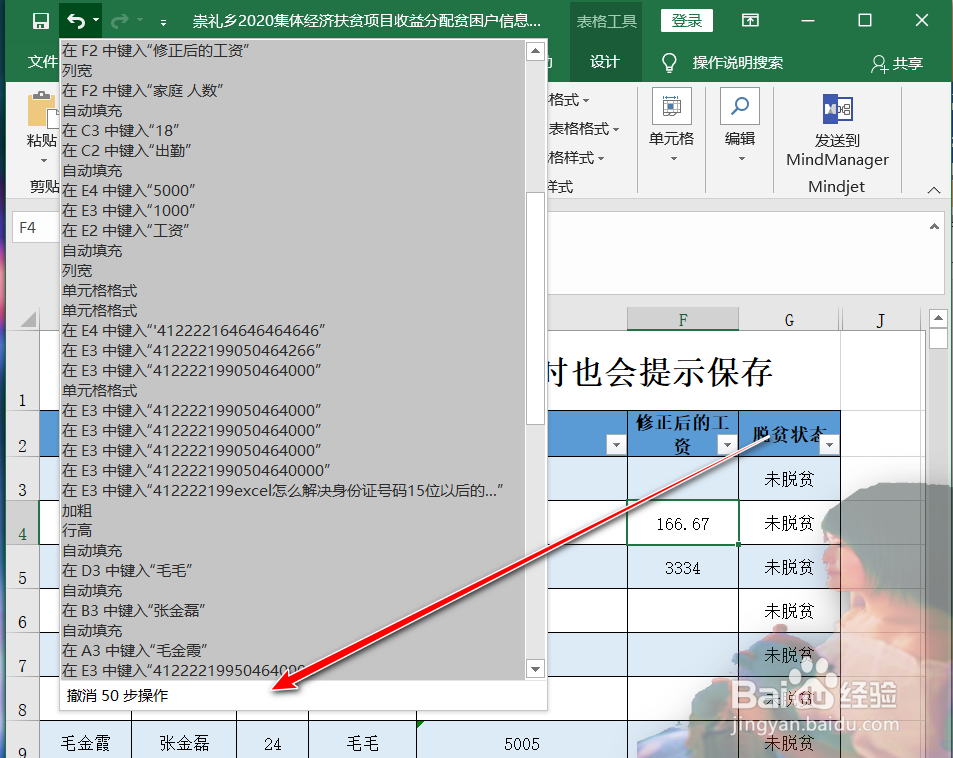Screen dimensions: 953x758
Task: Open the 文件 menu
Action: [x=43, y=61]
